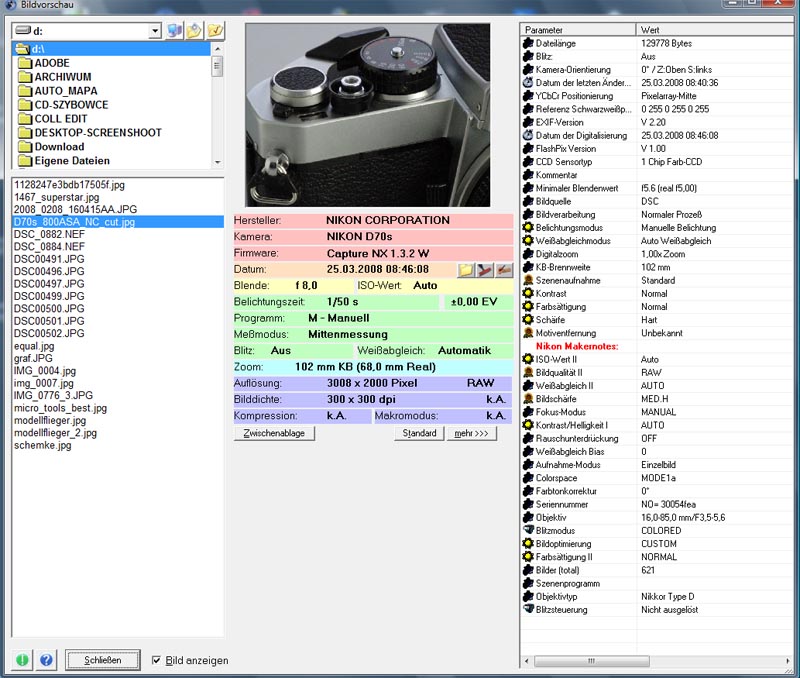
Task: Click parameter table horizontal scrollbar left arrow
Action: tap(527, 661)
